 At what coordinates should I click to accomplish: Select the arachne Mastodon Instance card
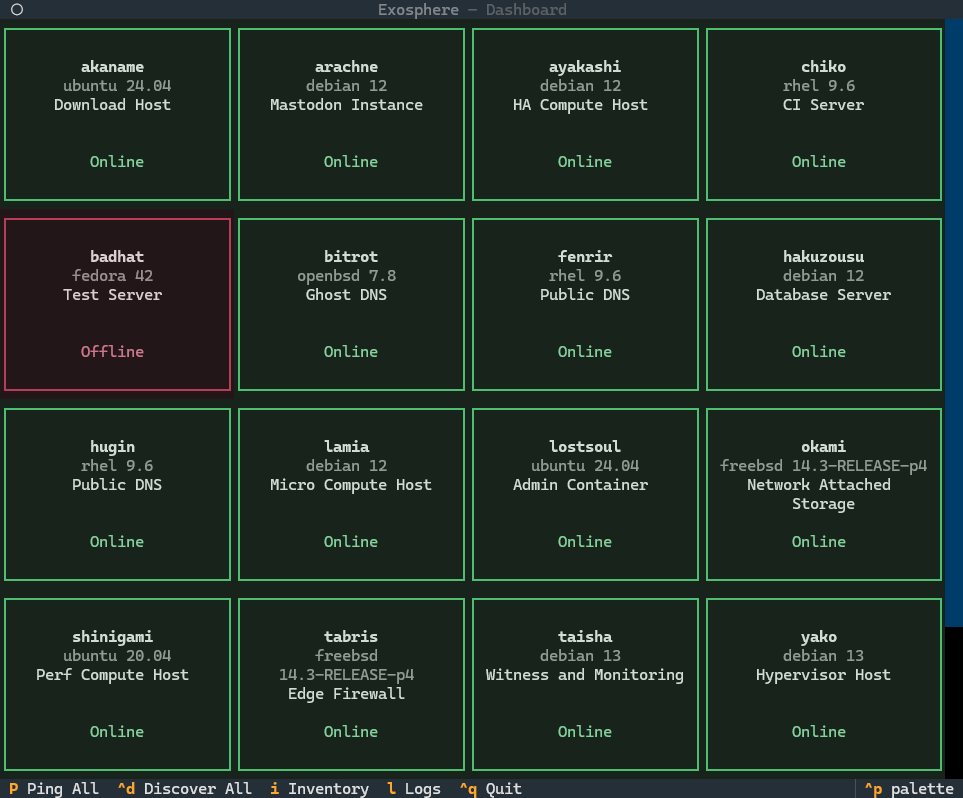pos(351,113)
